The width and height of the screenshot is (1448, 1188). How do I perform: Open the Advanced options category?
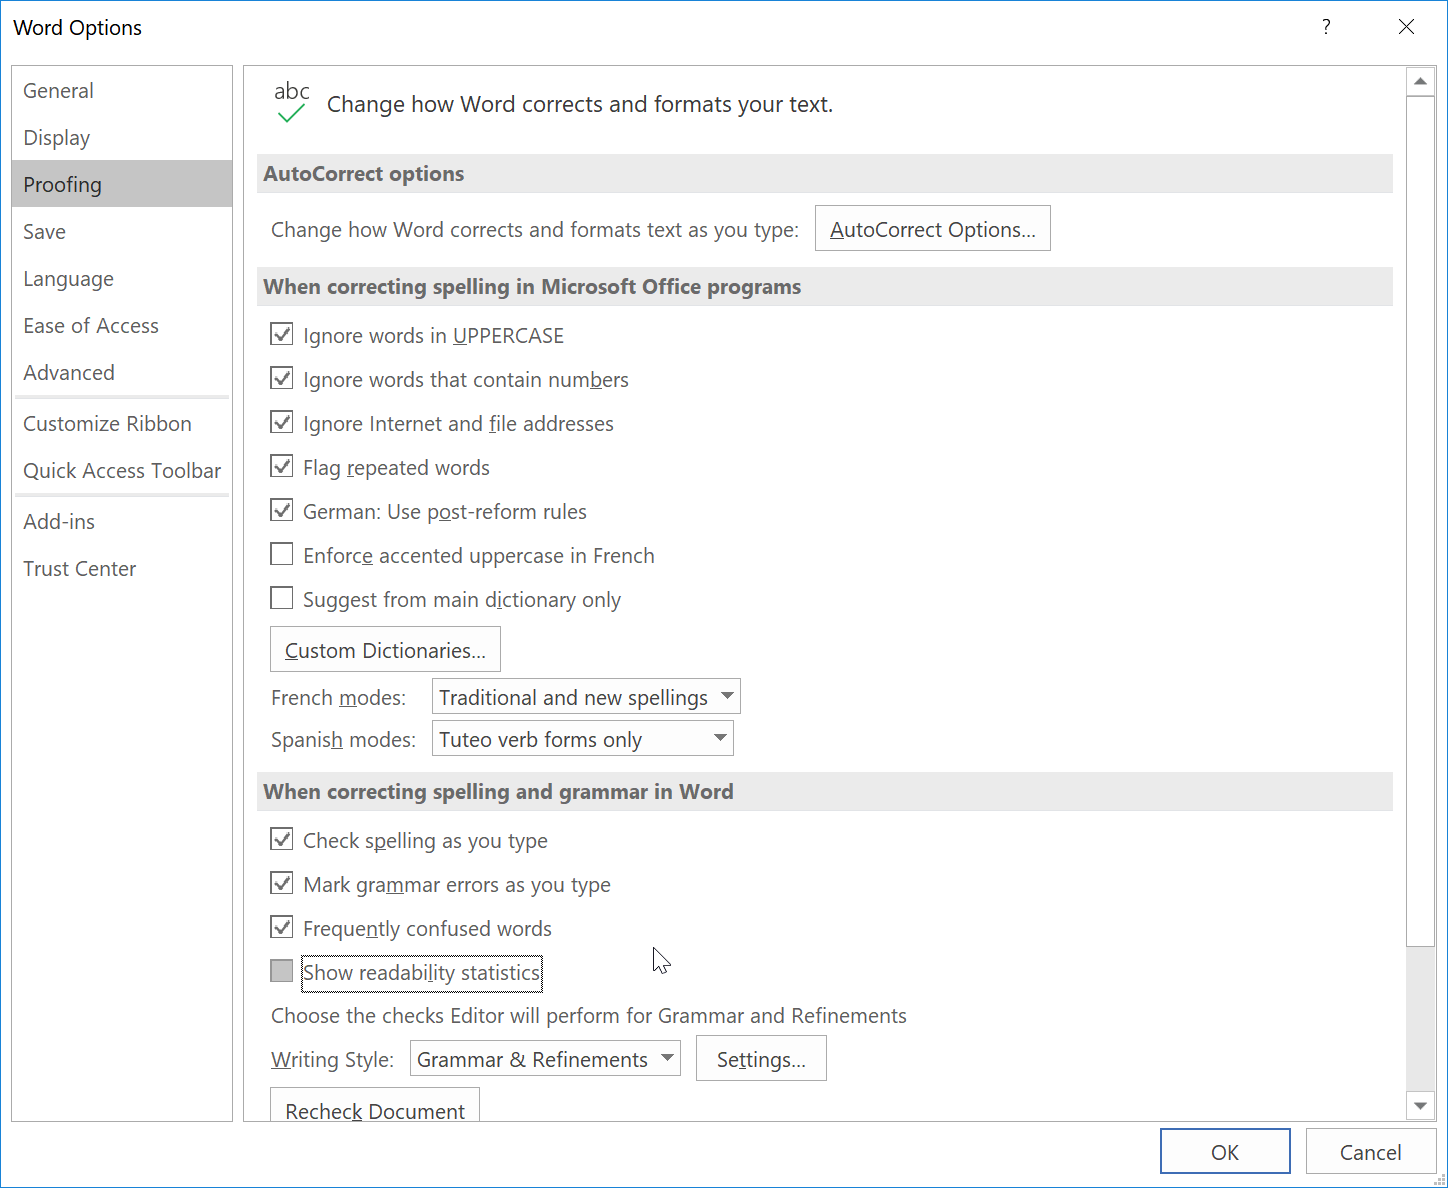click(122, 372)
